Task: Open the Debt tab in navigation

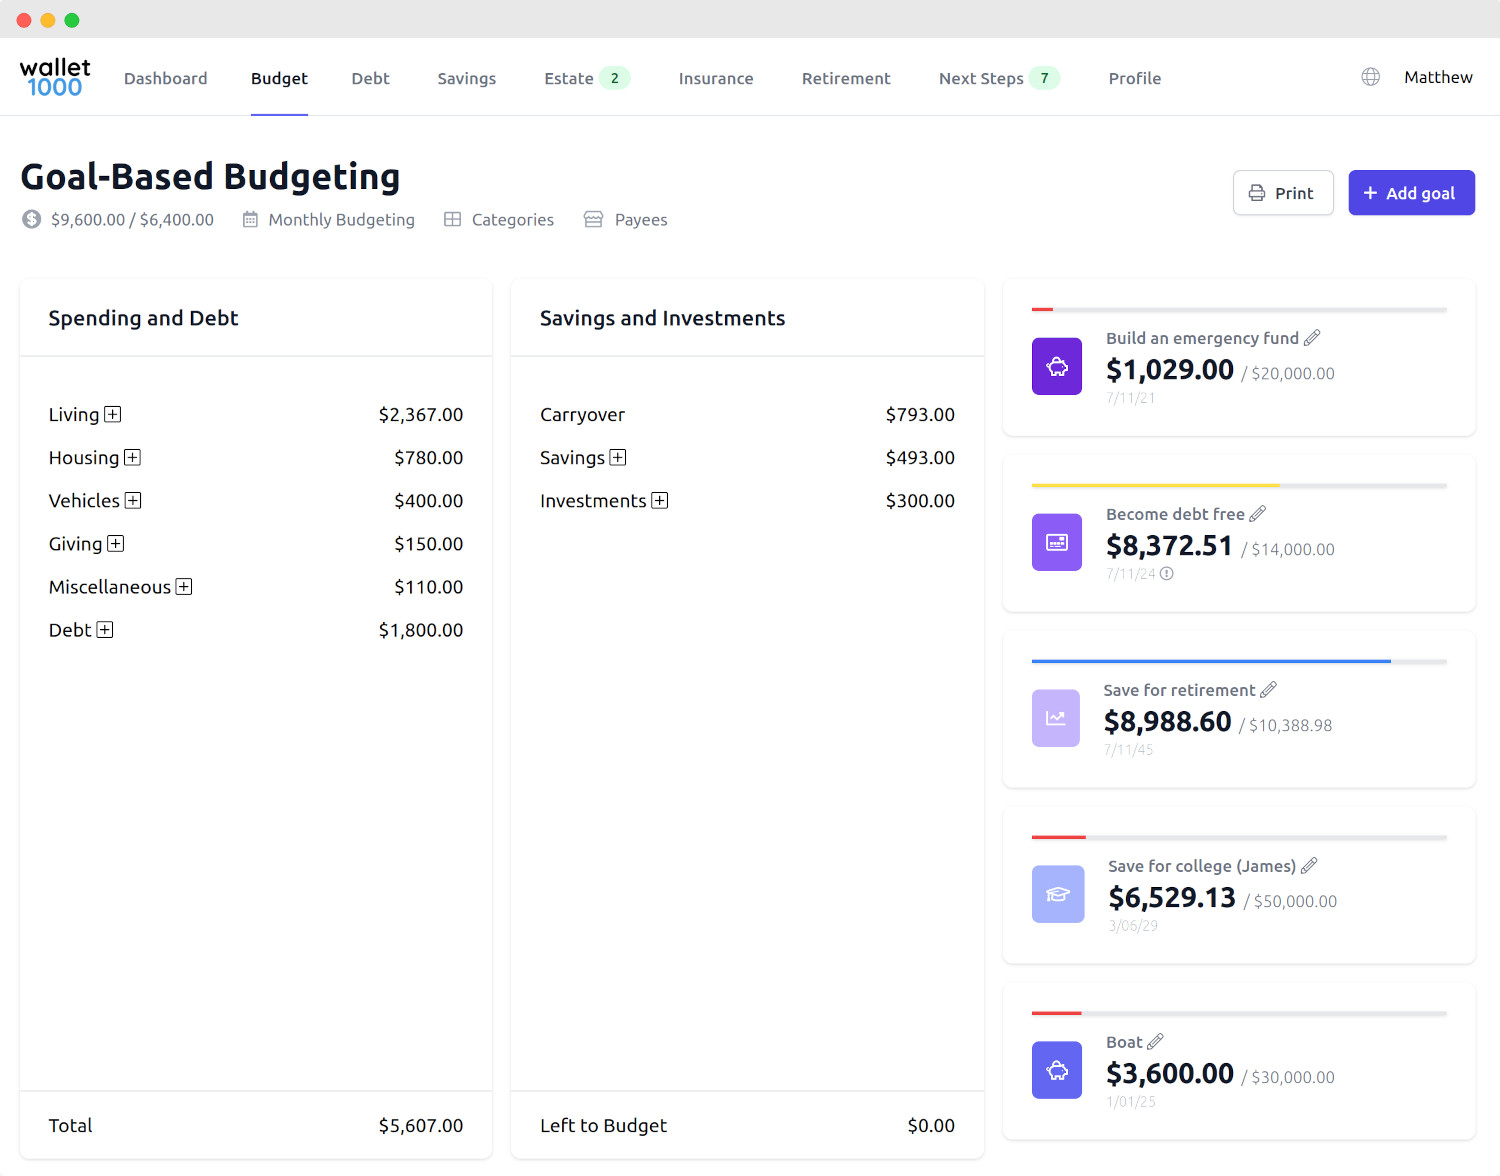Action: pos(370,78)
